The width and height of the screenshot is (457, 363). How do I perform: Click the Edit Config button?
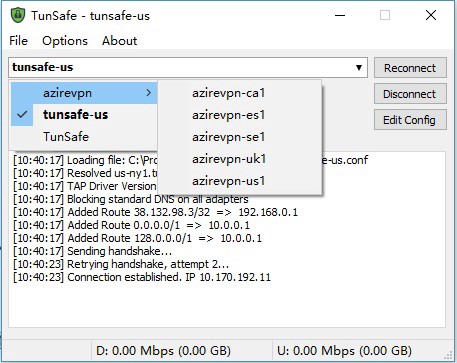point(410,120)
